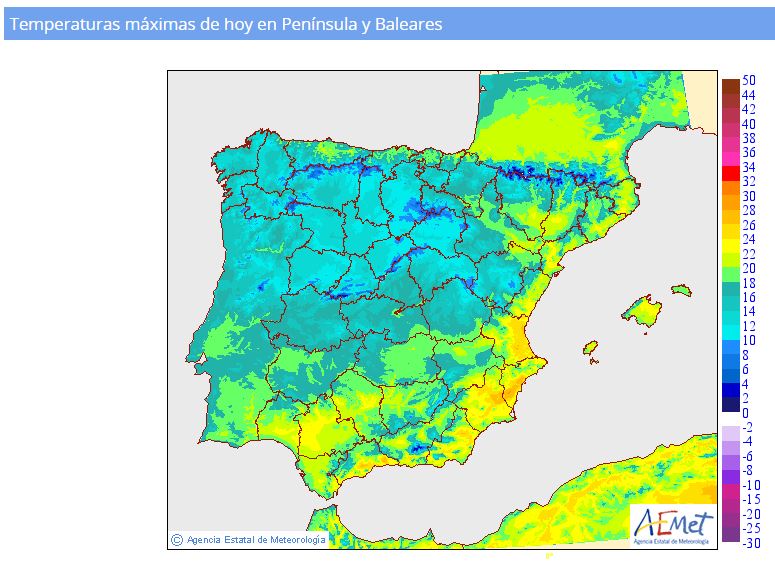Screen dimensions: 775x568
Task: Select Ibiza island on the map
Action: click(x=591, y=349)
